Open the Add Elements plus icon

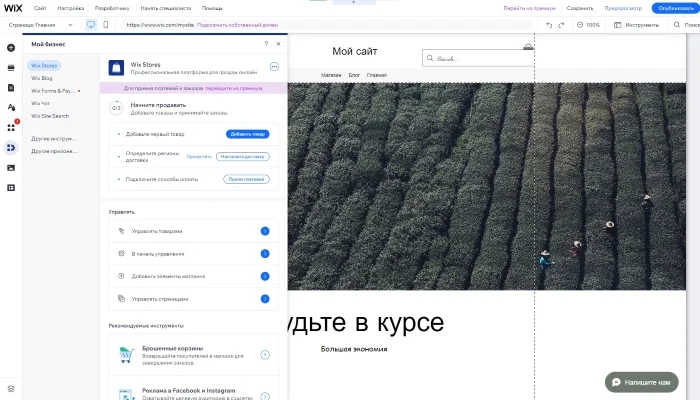tap(11, 48)
